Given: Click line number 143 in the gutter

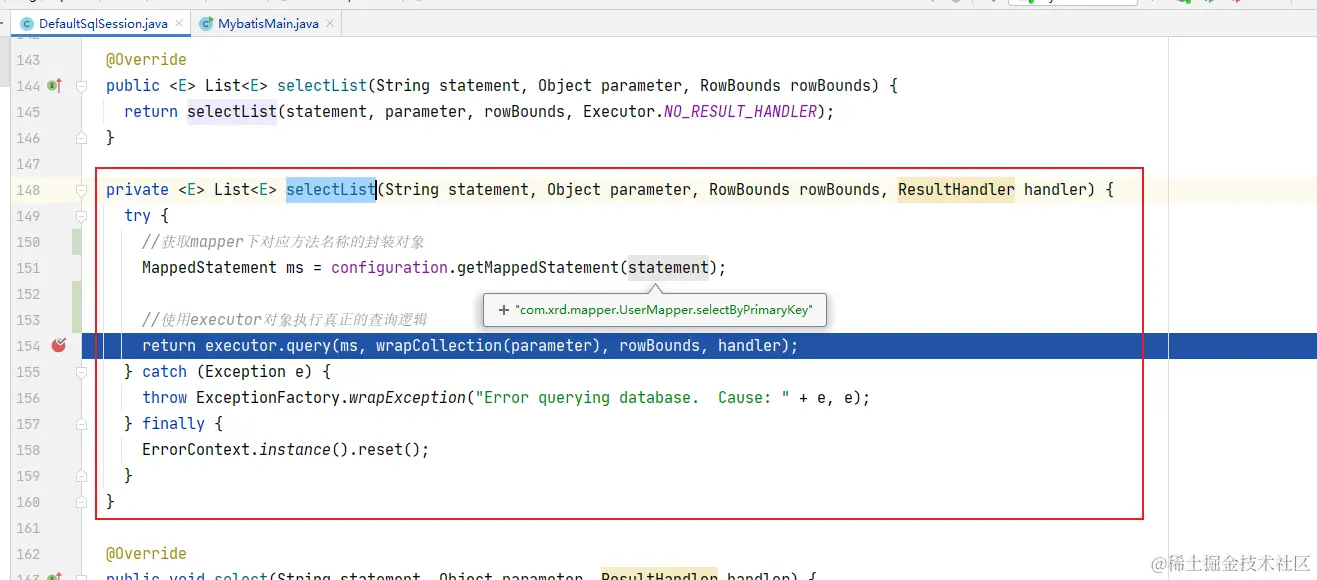Looking at the screenshot, I should (x=28, y=60).
